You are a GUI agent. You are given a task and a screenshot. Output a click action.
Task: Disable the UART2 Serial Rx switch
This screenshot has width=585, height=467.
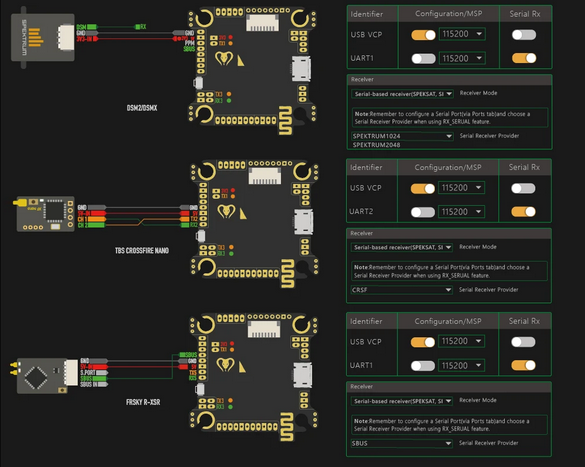(523, 212)
